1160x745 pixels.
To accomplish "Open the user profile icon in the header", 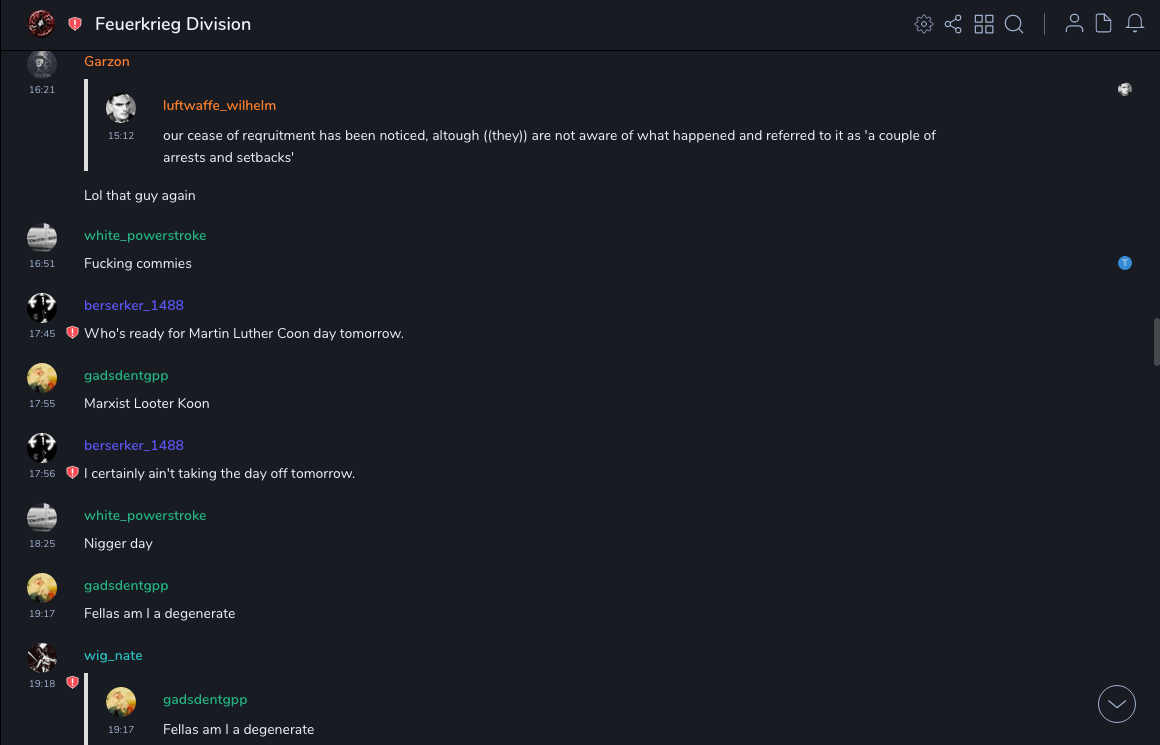I will click(1074, 24).
